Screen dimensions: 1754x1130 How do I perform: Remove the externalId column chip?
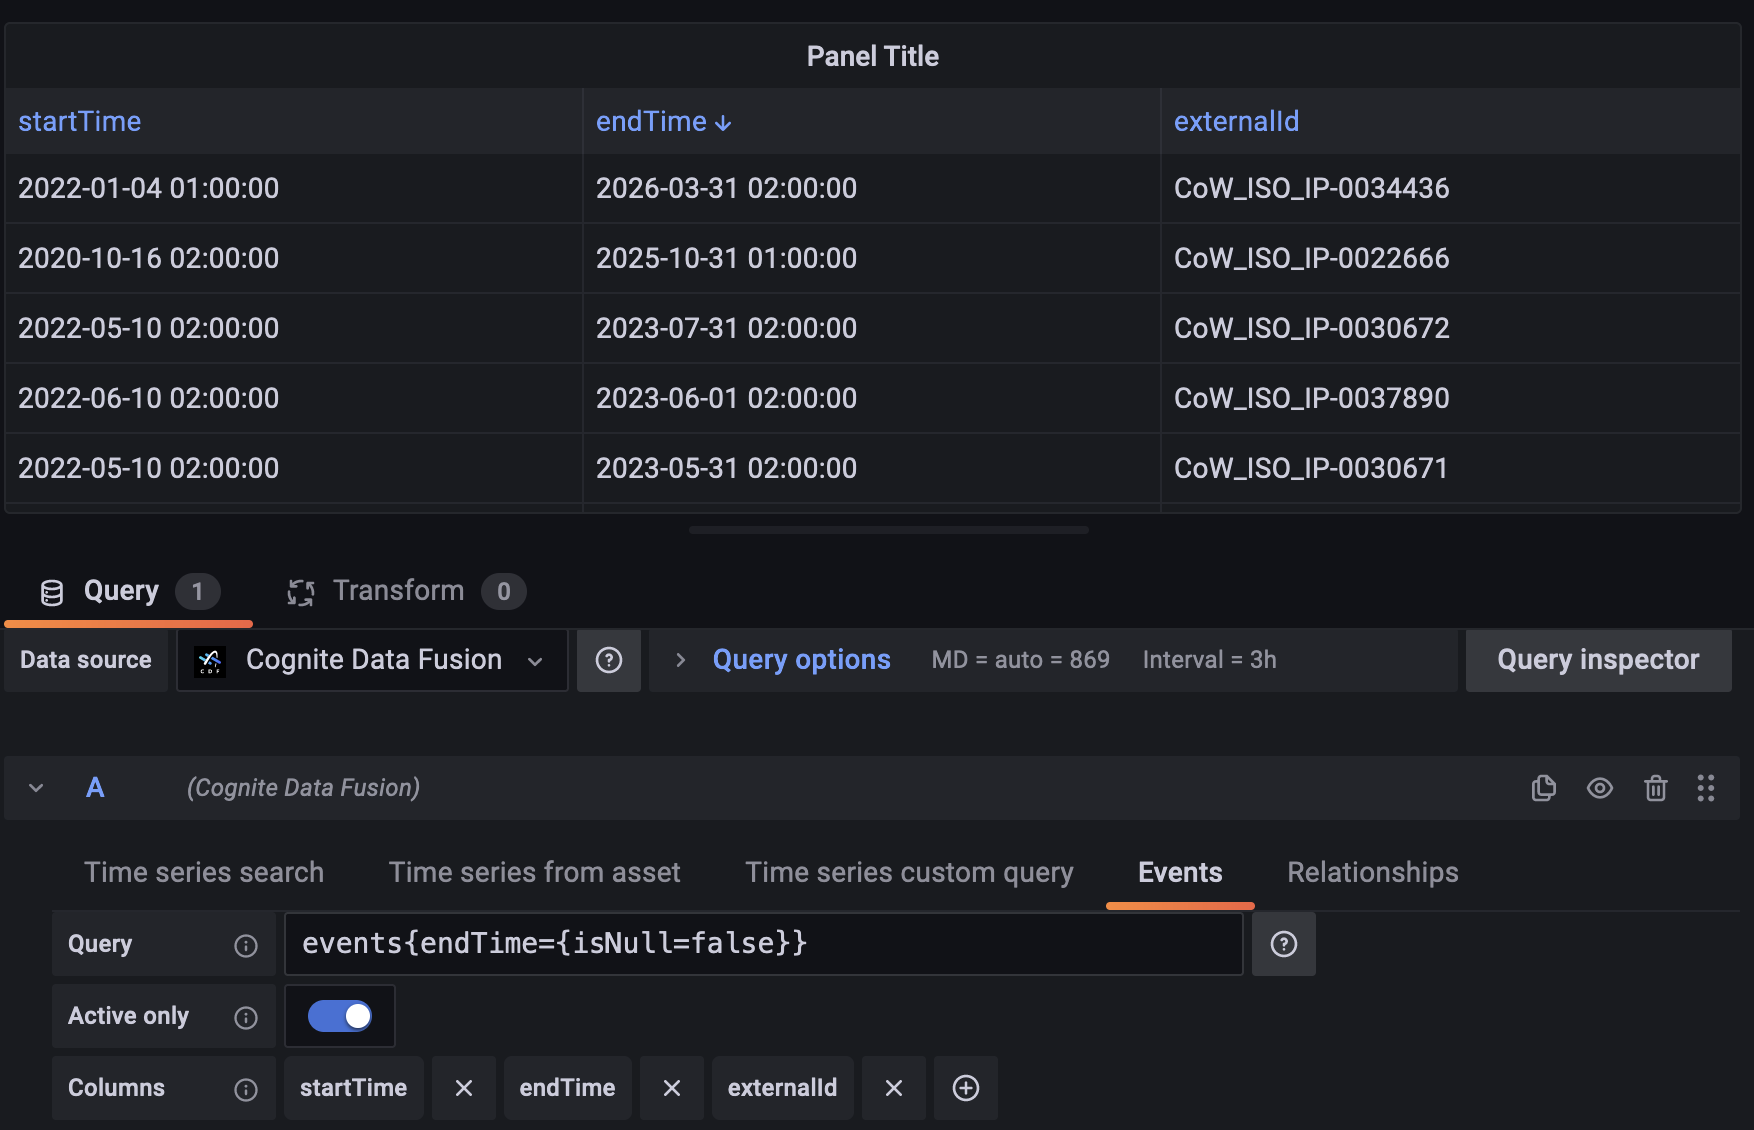point(894,1088)
